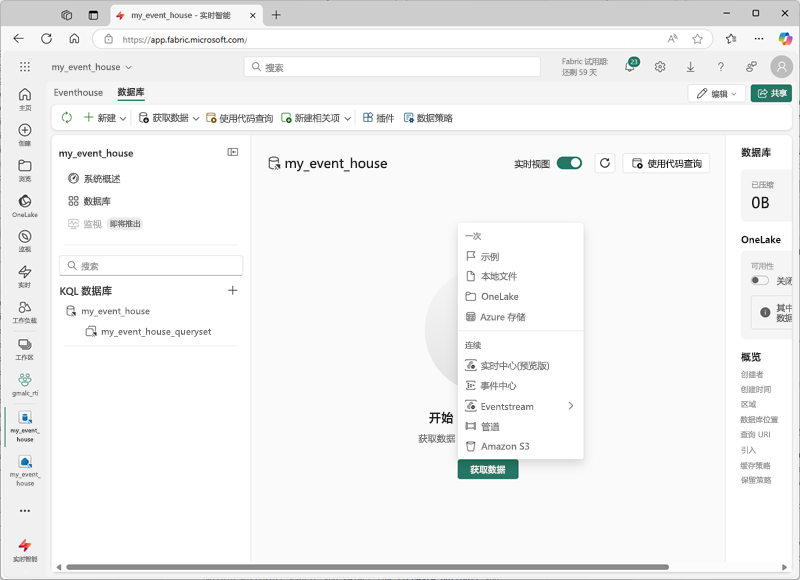Select the active my_event_house sidebar item
The image size is (800, 580).
(x=24, y=426)
